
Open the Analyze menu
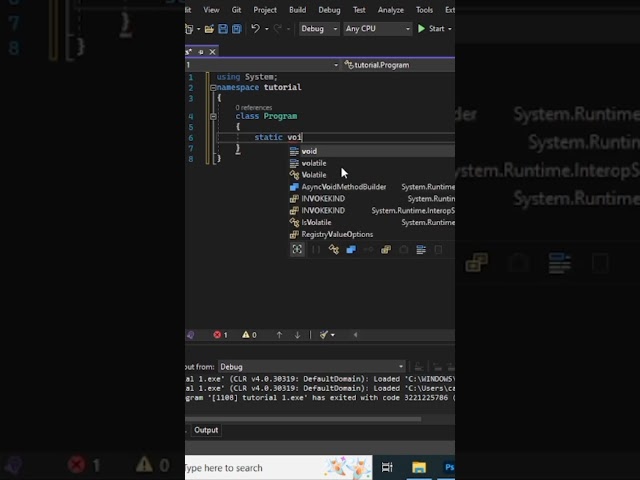click(x=391, y=10)
